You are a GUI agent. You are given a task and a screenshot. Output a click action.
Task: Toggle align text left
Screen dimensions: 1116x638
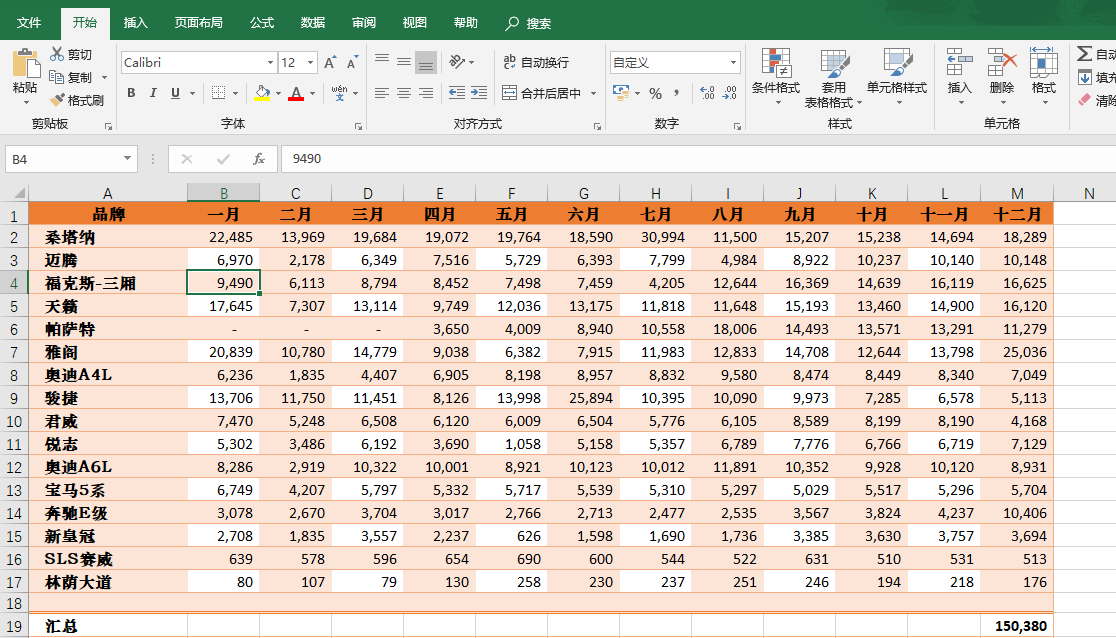[x=382, y=93]
